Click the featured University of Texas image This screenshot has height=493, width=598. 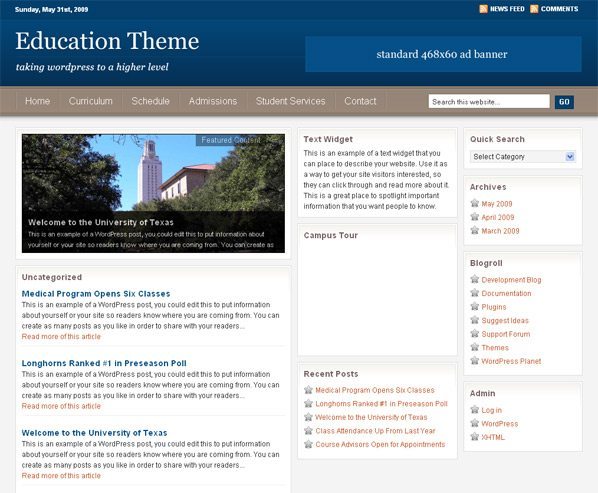click(153, 193)
